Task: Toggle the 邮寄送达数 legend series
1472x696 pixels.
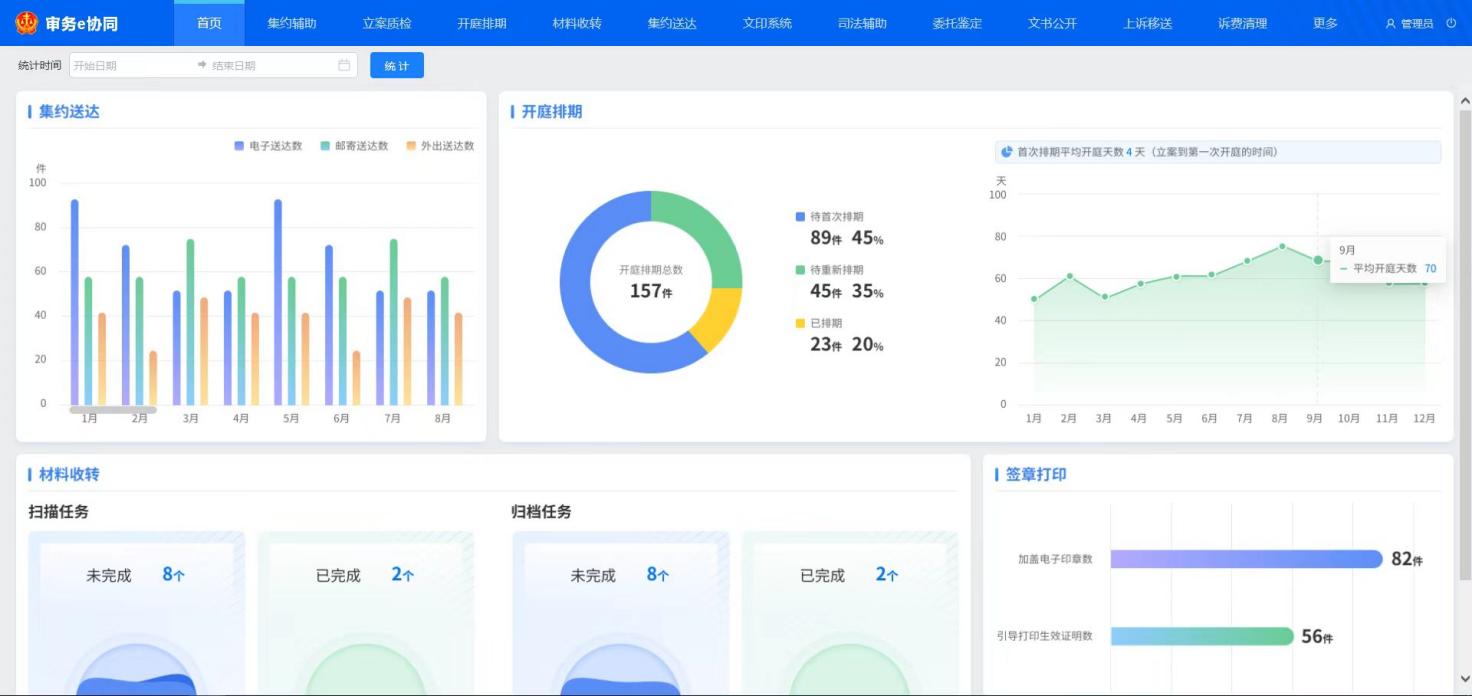Action: (354, 146)
